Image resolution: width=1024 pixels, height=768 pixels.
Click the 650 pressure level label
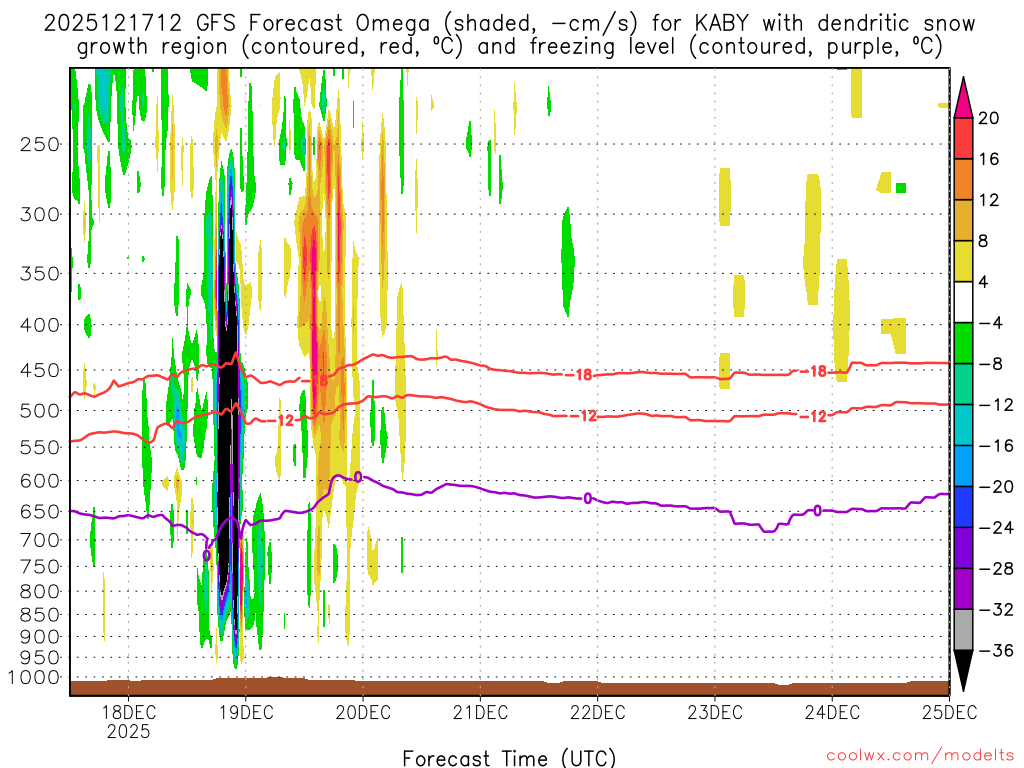coord(40,511)
